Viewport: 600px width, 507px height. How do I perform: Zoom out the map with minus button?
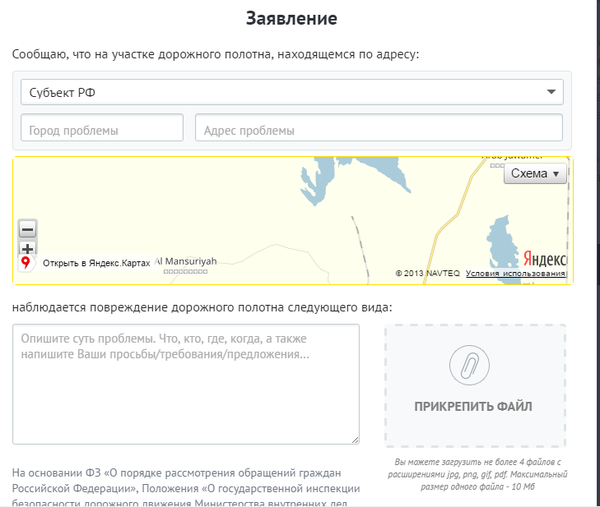[28, 229]
